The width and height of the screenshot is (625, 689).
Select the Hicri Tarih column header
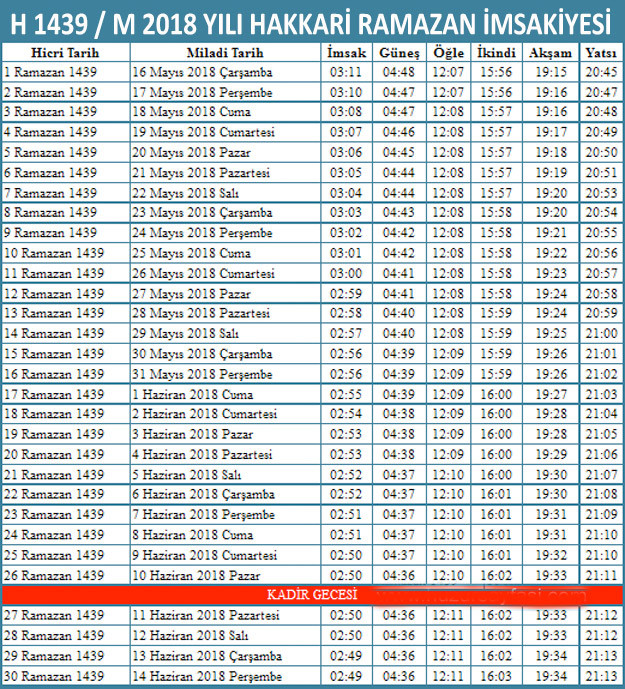(x=64, y=52)
